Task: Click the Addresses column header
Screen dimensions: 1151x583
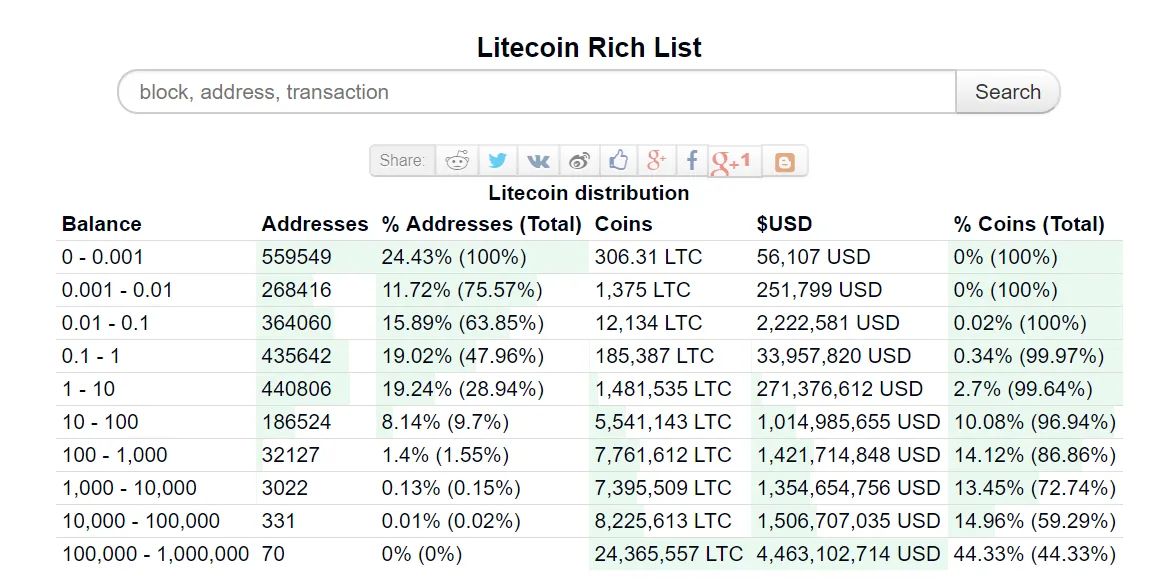Action: tap(315, 224)
